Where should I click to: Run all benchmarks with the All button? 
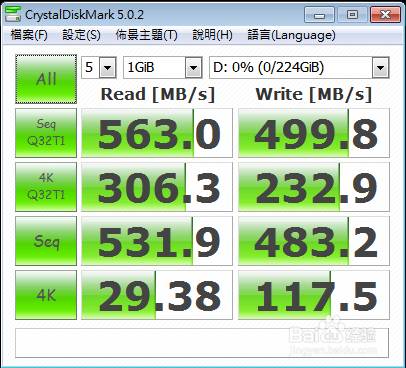click(x=46, y=79)
